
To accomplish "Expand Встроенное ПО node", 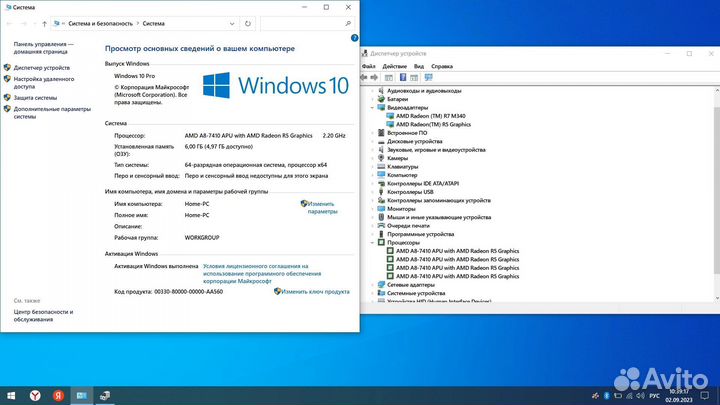I will pyautogui.click(x=372, y=133).
